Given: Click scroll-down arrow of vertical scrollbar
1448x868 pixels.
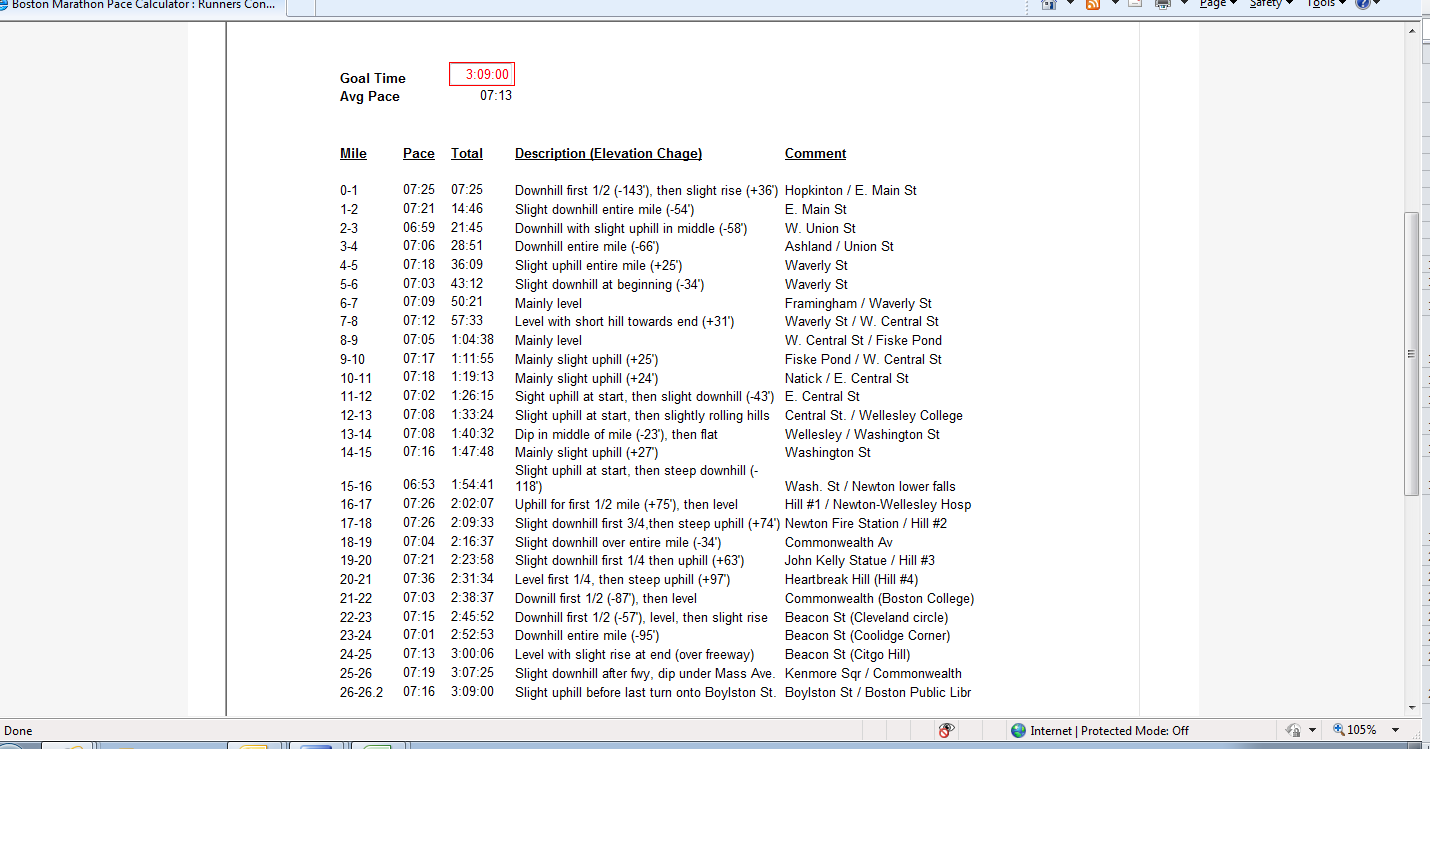Looking at the screenshot, I should pyautogui.click(x=1412, y=707).
